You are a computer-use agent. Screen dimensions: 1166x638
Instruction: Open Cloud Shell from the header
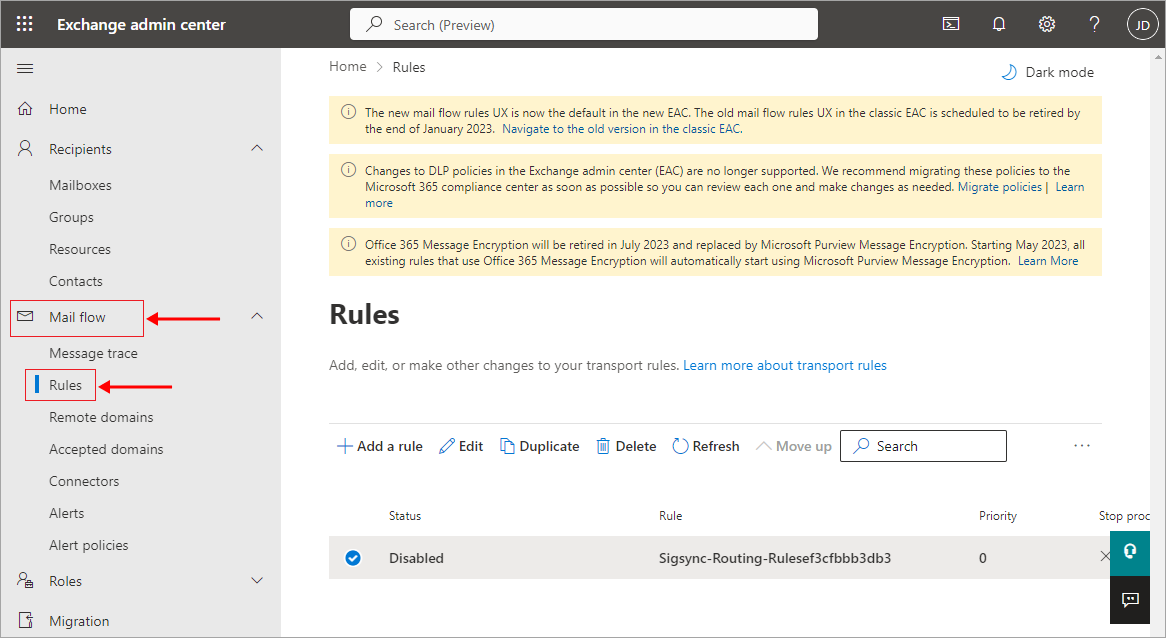coord(950,25)
